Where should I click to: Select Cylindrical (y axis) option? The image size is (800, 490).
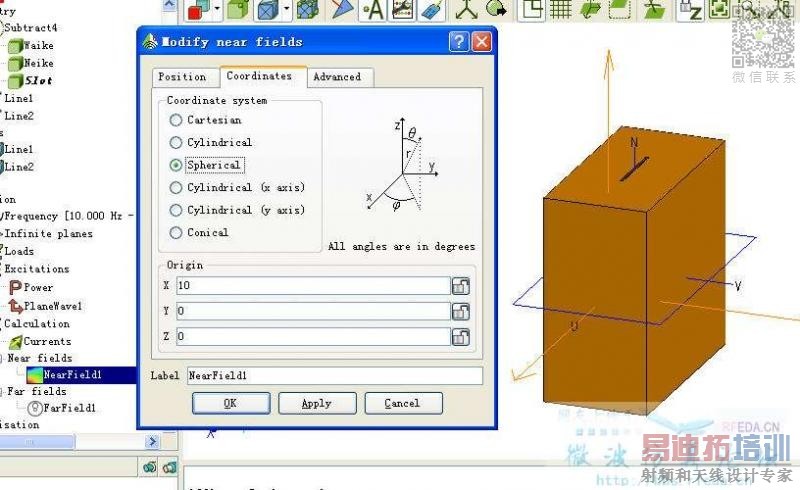pyautogui.click(x=176, y=210)
